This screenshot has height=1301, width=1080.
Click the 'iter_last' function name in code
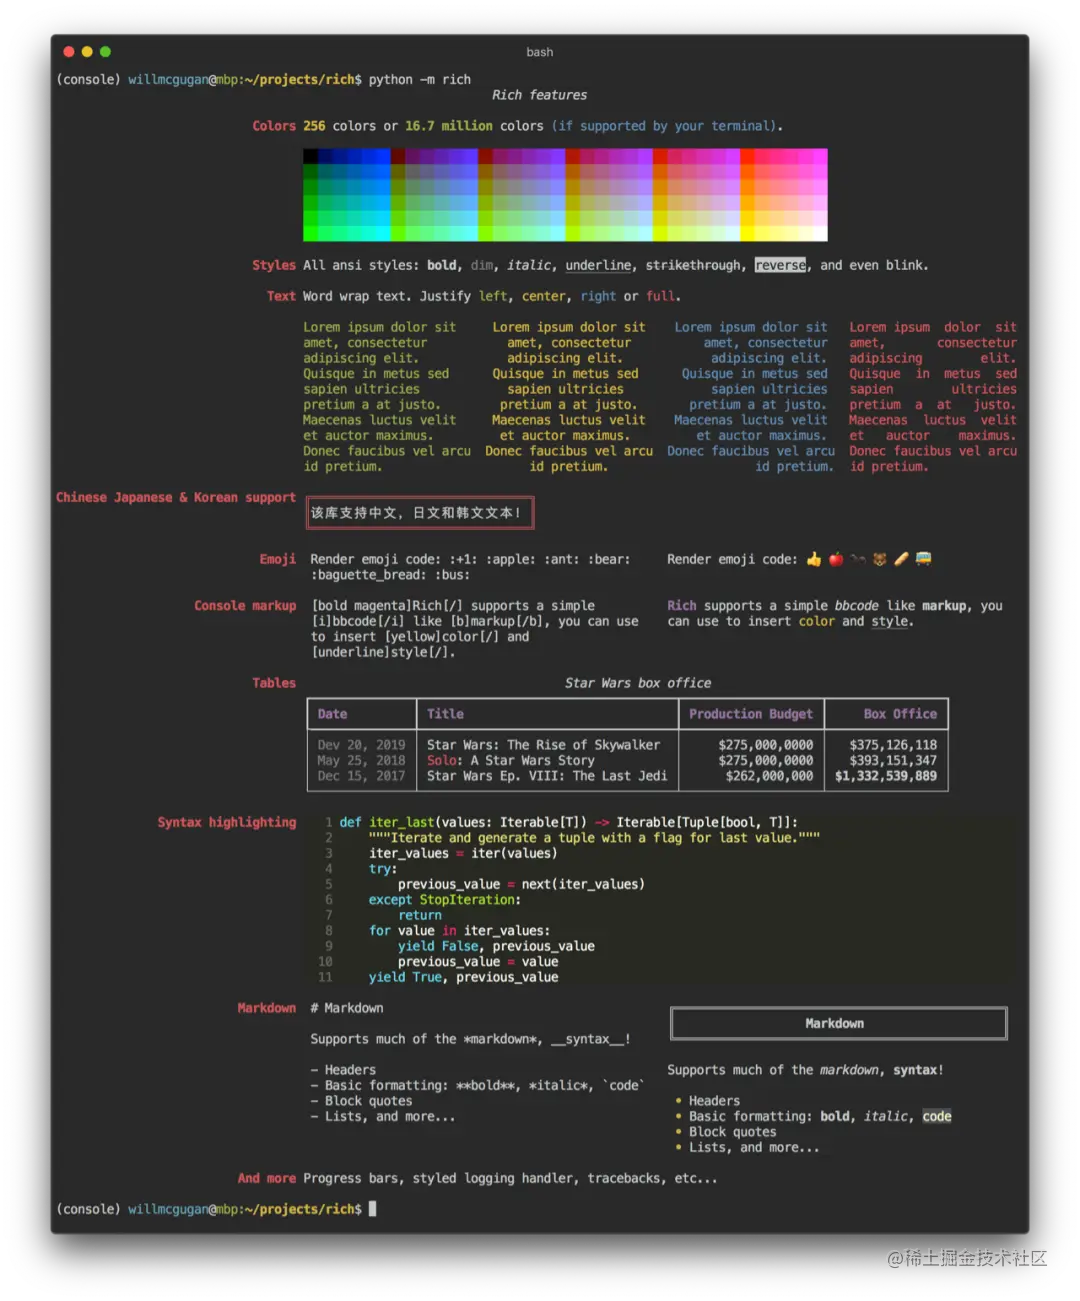coord(402,822)
